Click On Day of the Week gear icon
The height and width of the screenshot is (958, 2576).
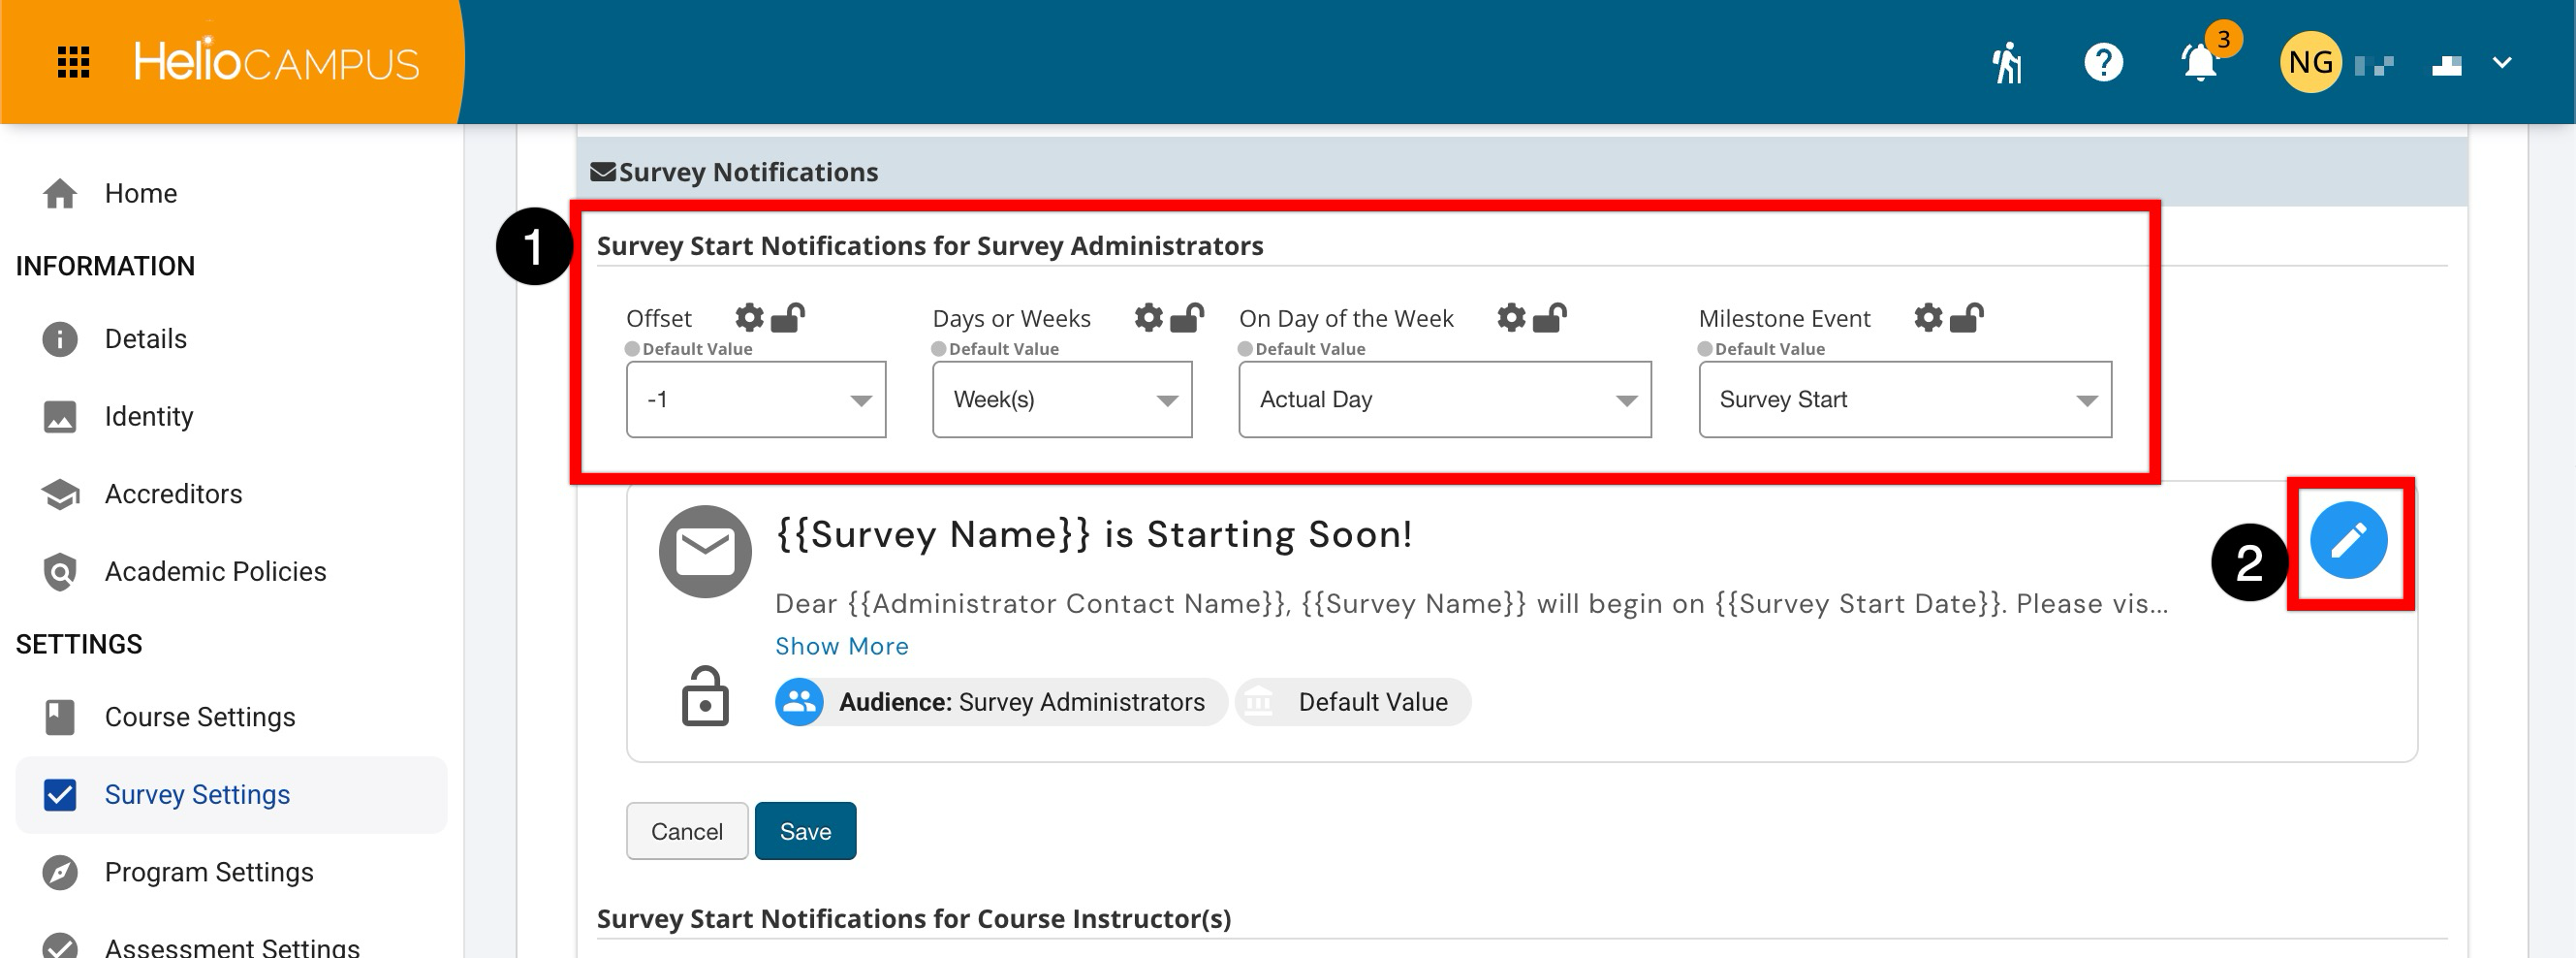[1511, 318]
